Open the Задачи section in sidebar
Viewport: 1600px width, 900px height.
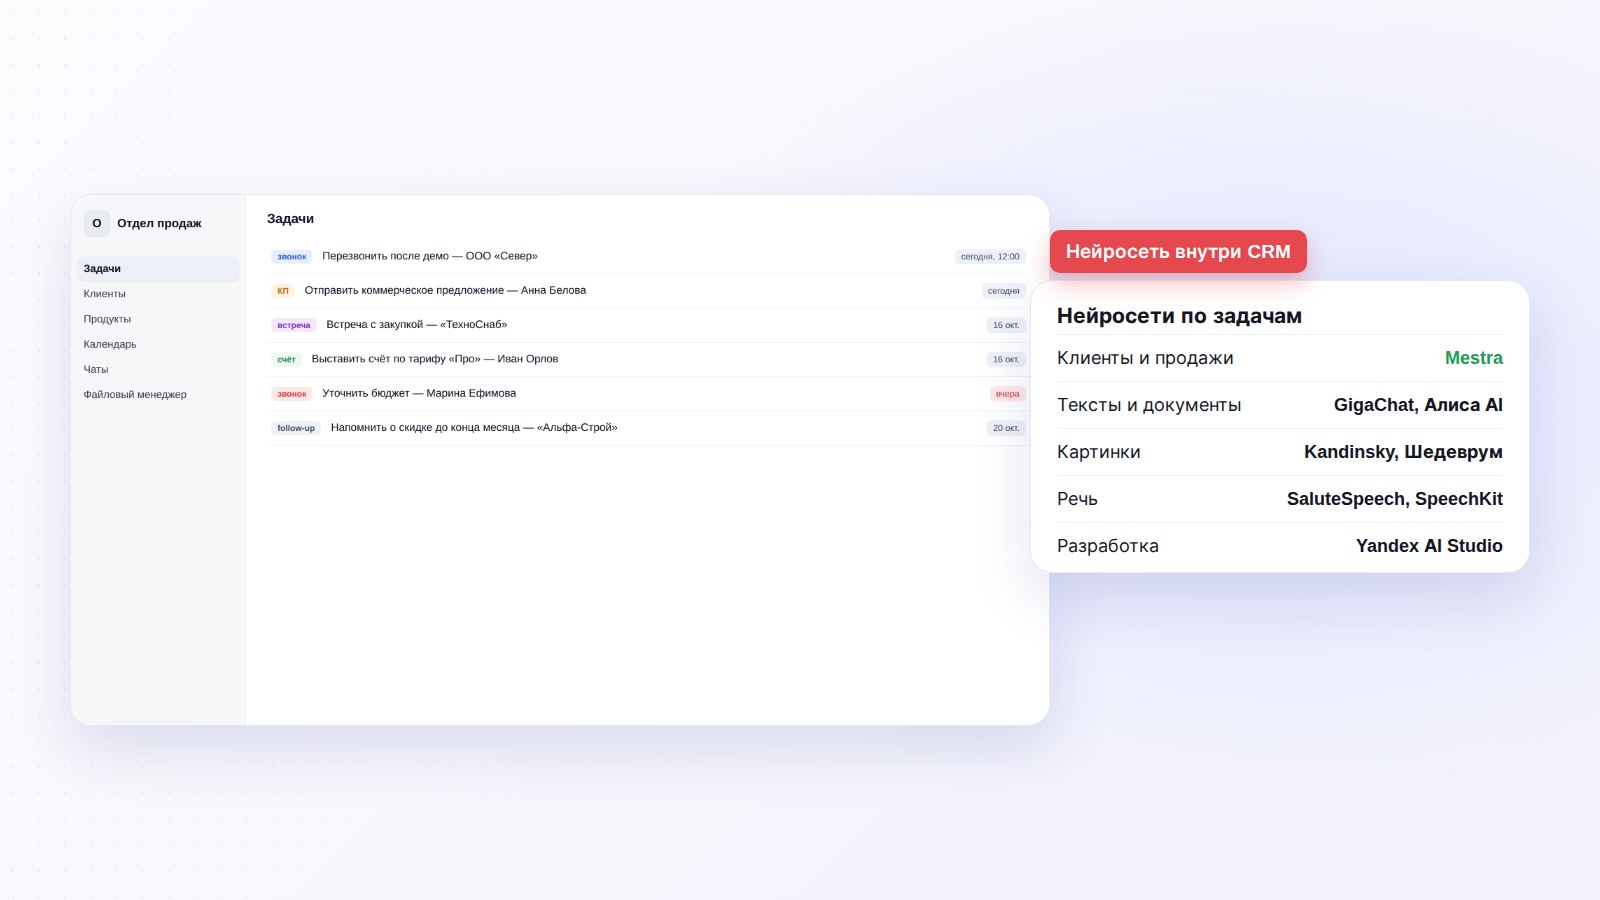point(158,269)
